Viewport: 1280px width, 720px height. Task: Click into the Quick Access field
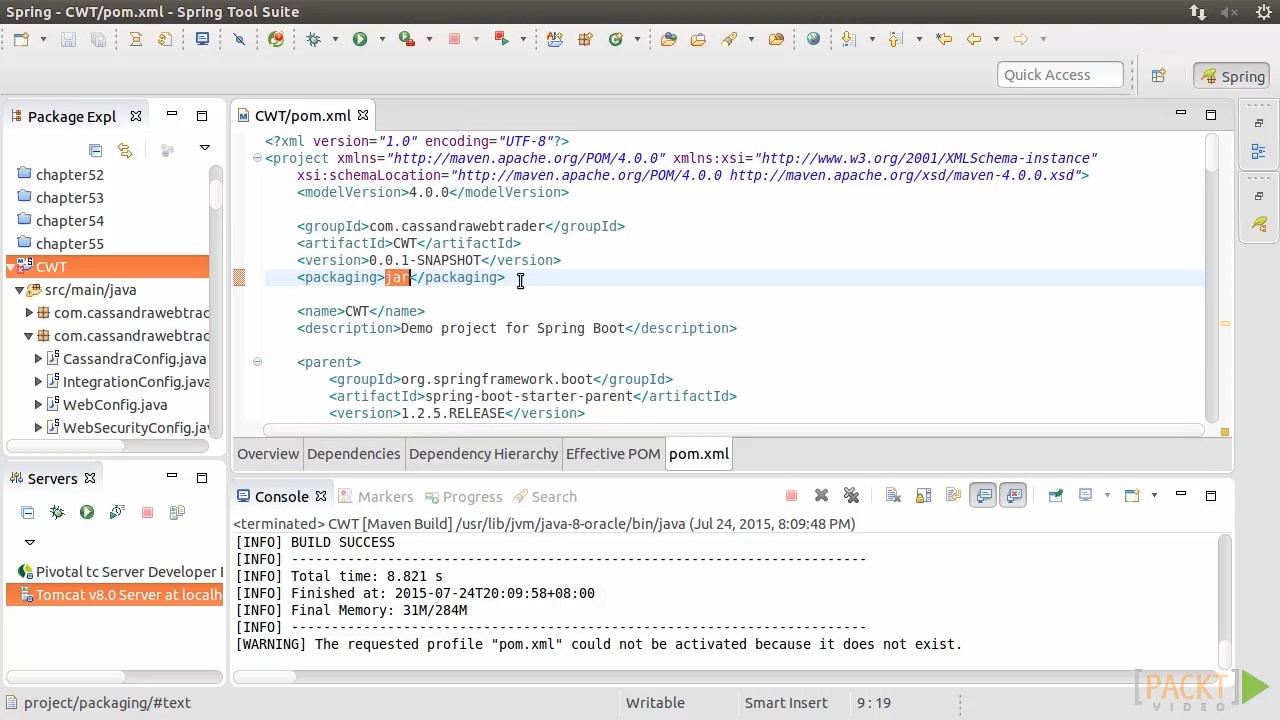click(1059, 75)
